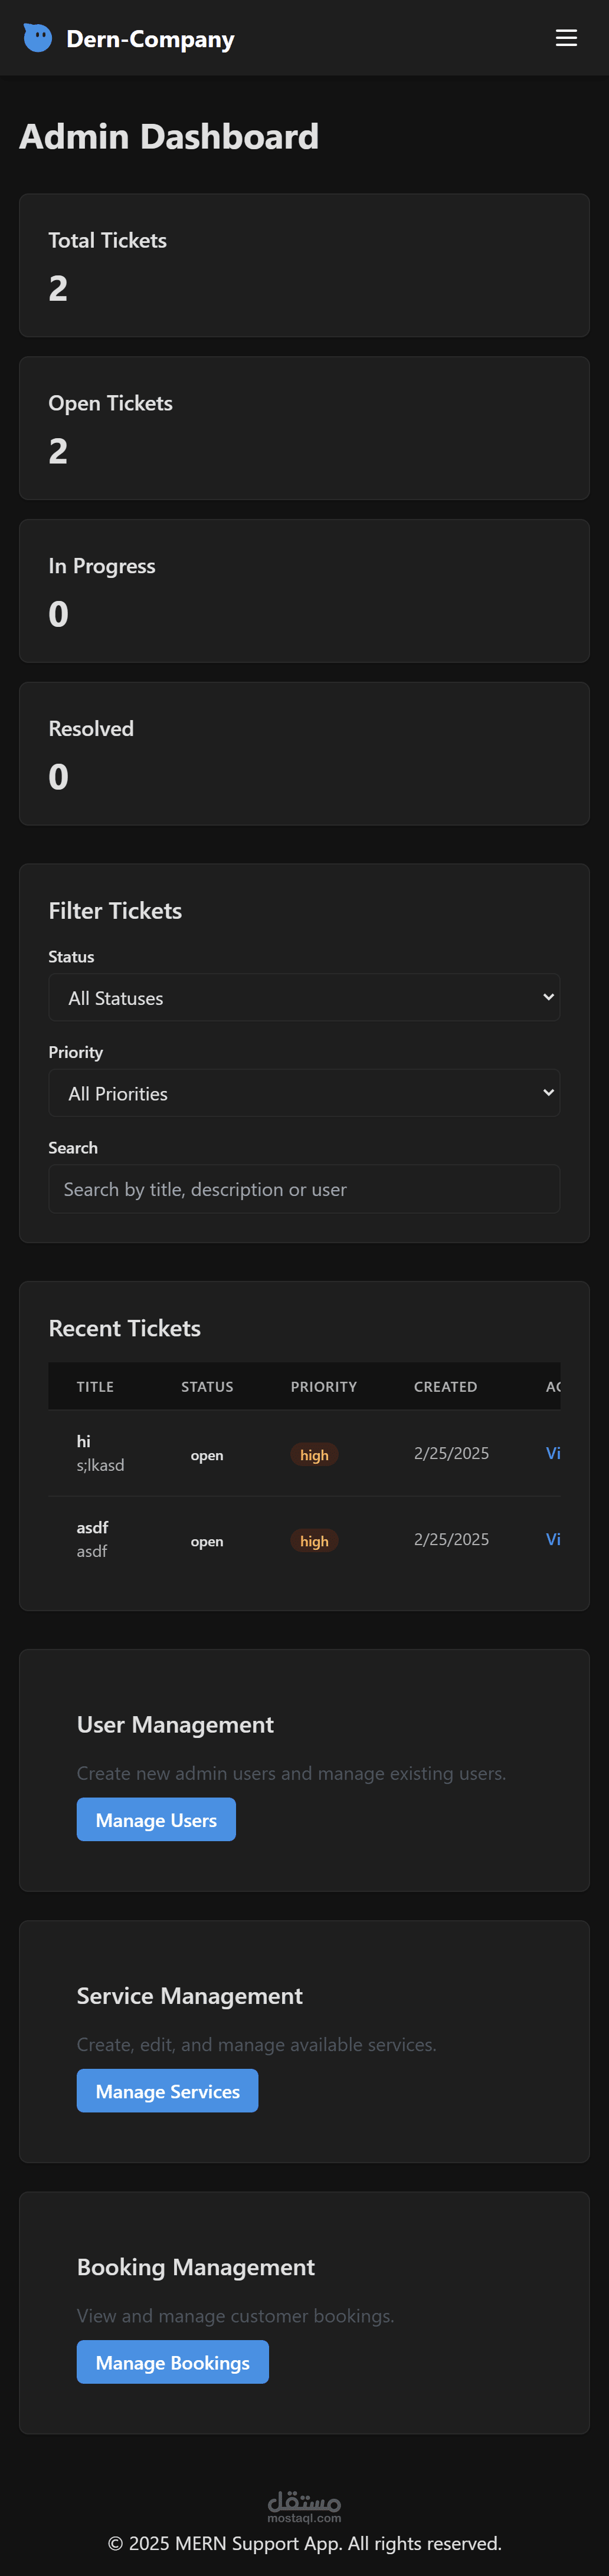Click the Dern-Company blue logo icon
Screen dimensions: 609x2576
[37, 38]
